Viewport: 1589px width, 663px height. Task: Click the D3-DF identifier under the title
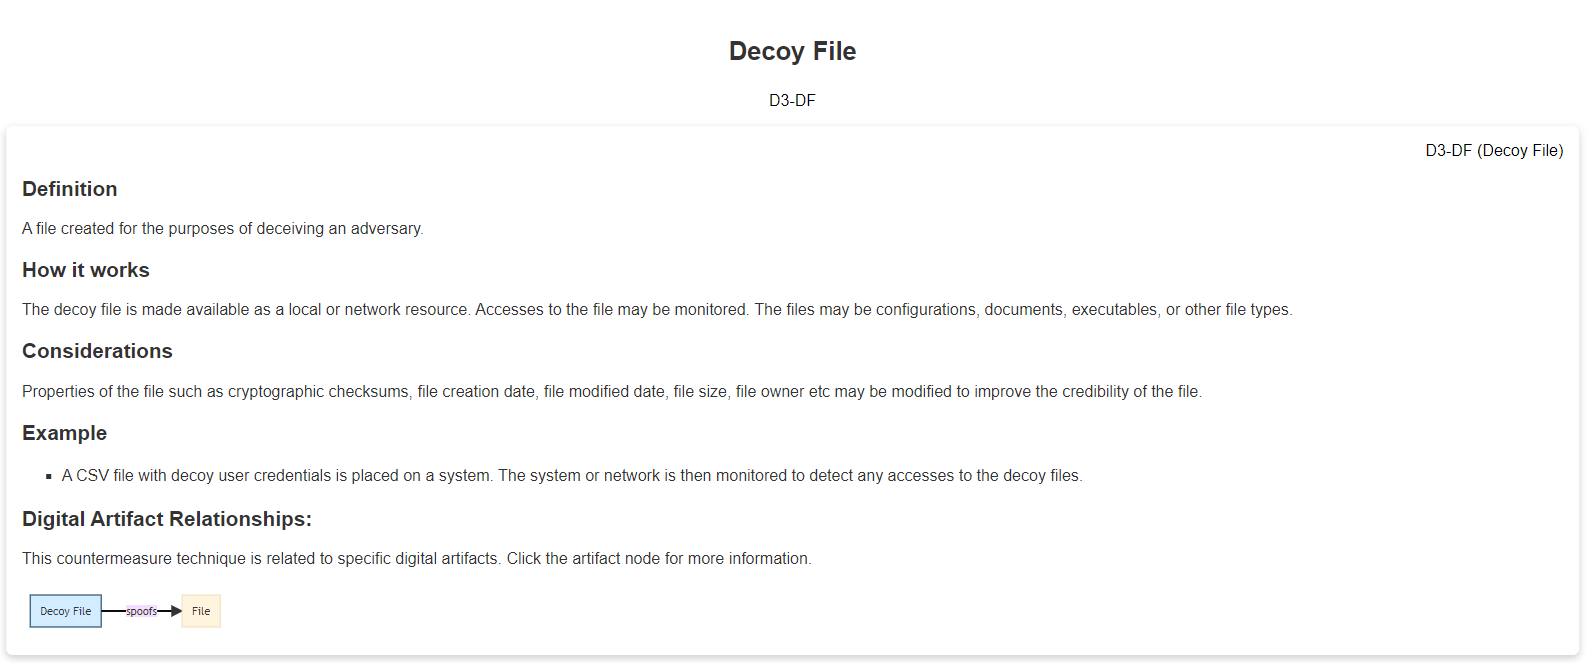(x=792, y=100)
